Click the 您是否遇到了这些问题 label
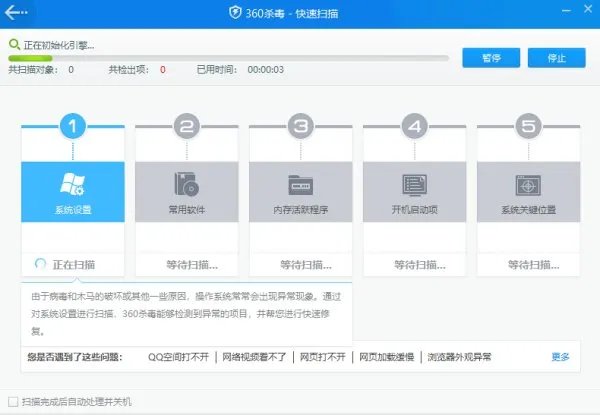Screen dimensions: 600x415 coord(75,357)
